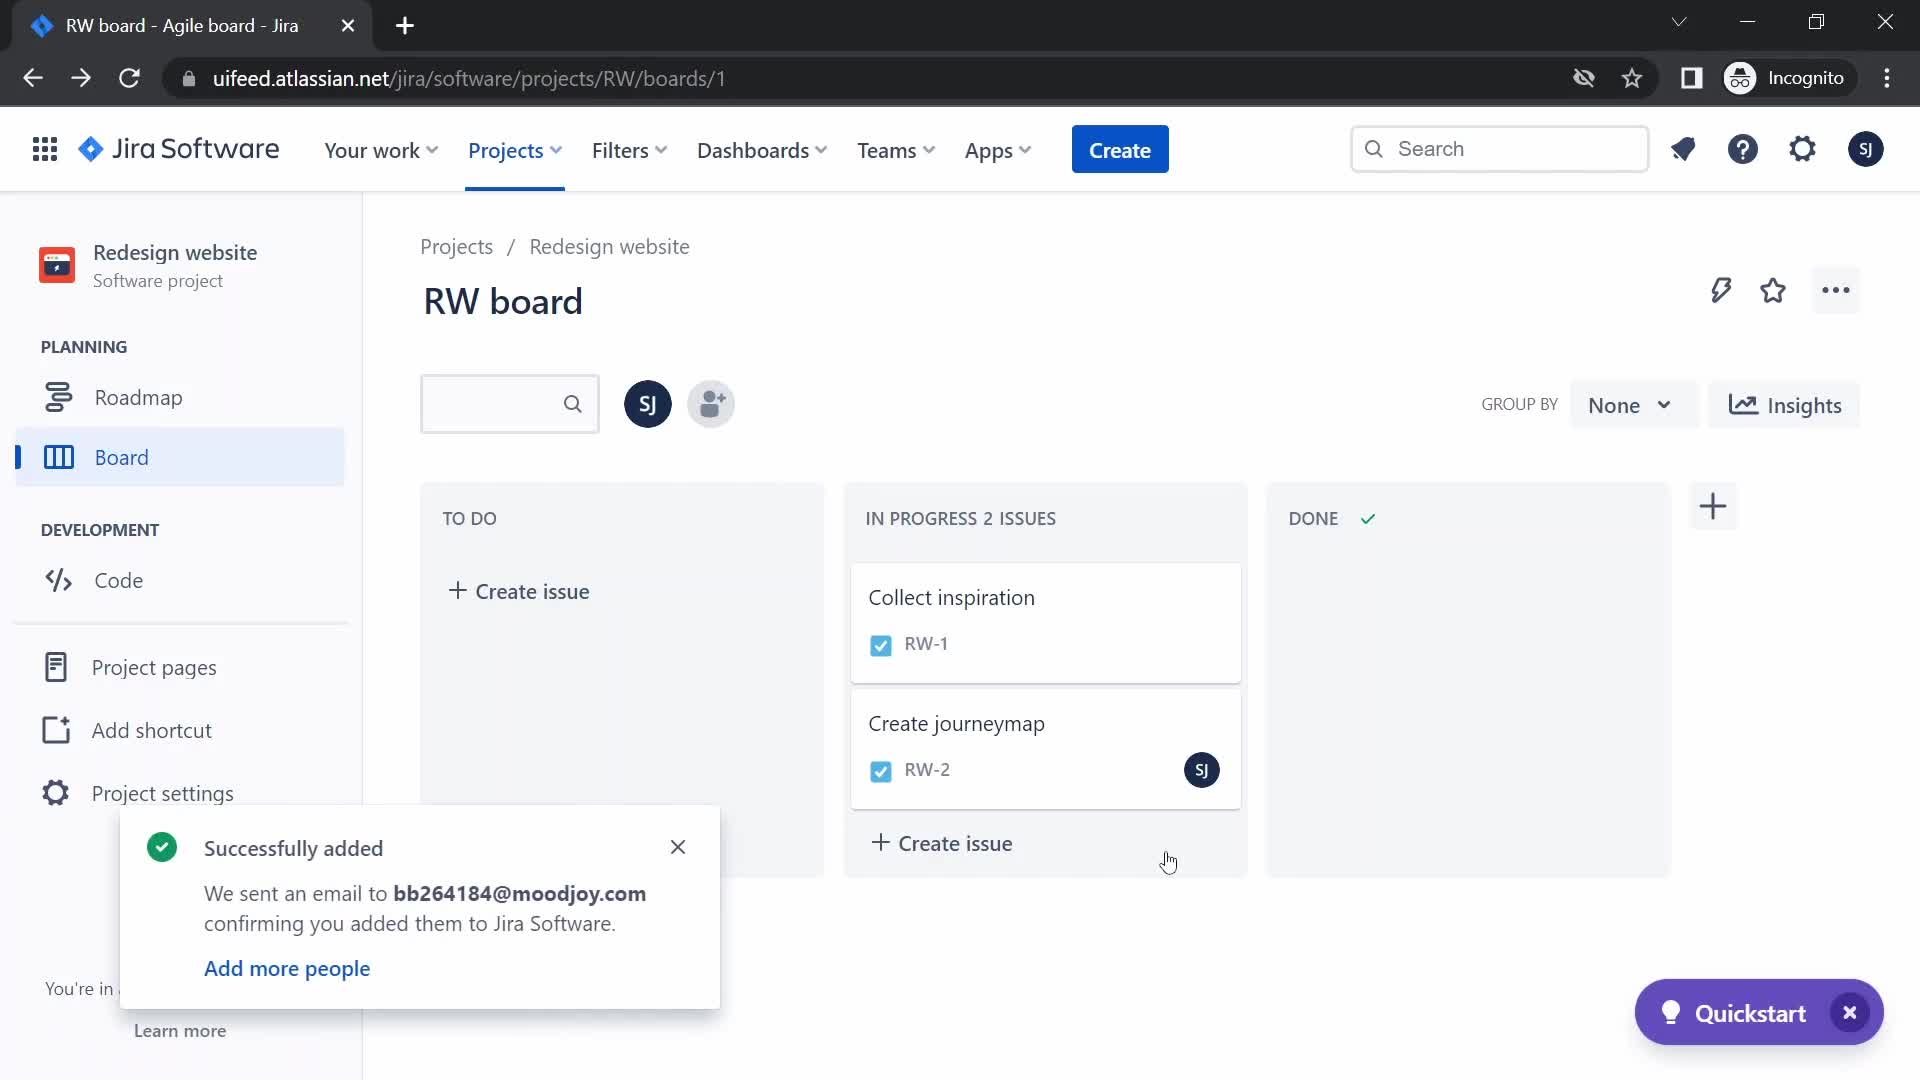Open the Your work dropdown menu

[381, 149]
